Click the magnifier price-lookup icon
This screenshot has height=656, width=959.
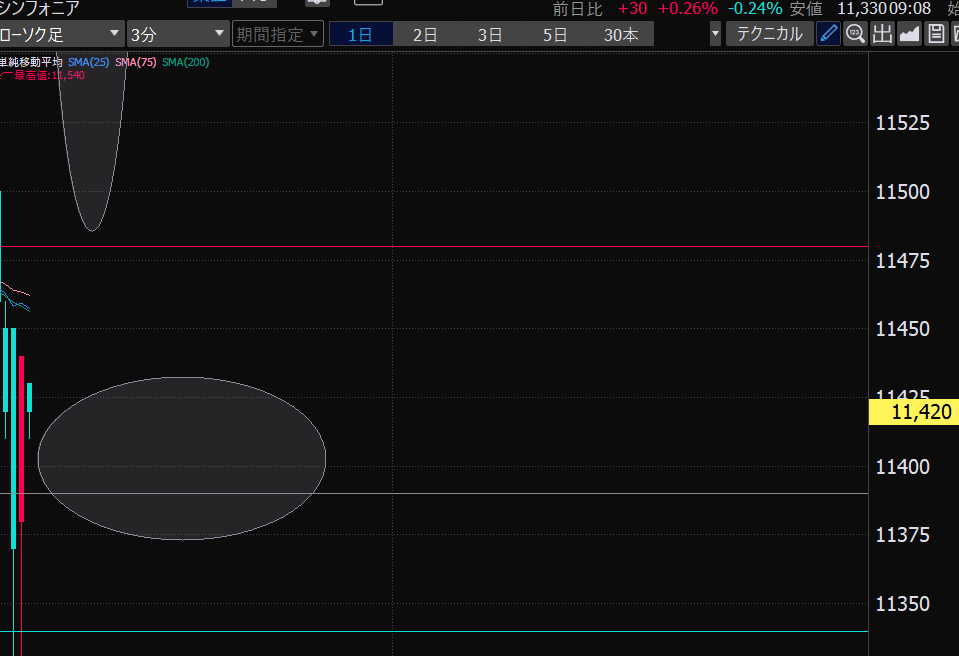pos(855,34)
